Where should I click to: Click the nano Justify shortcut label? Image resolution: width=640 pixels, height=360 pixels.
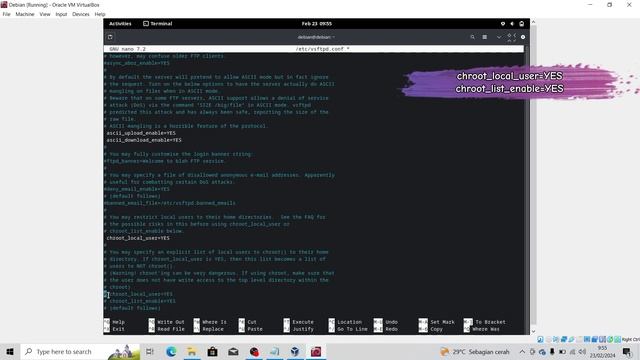click(303, 329)
